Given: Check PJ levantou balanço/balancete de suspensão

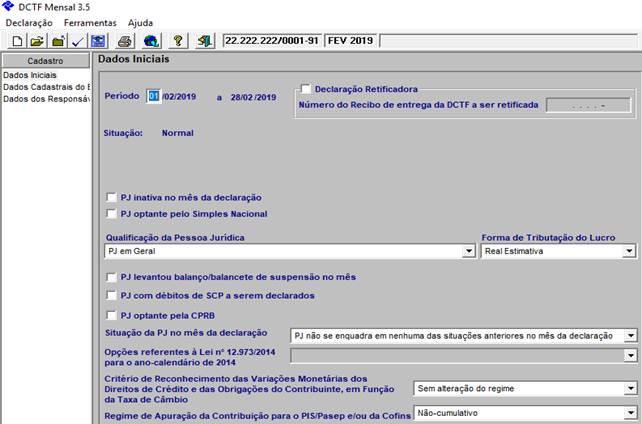Looking at the screenshot, I should click(111, 277).
